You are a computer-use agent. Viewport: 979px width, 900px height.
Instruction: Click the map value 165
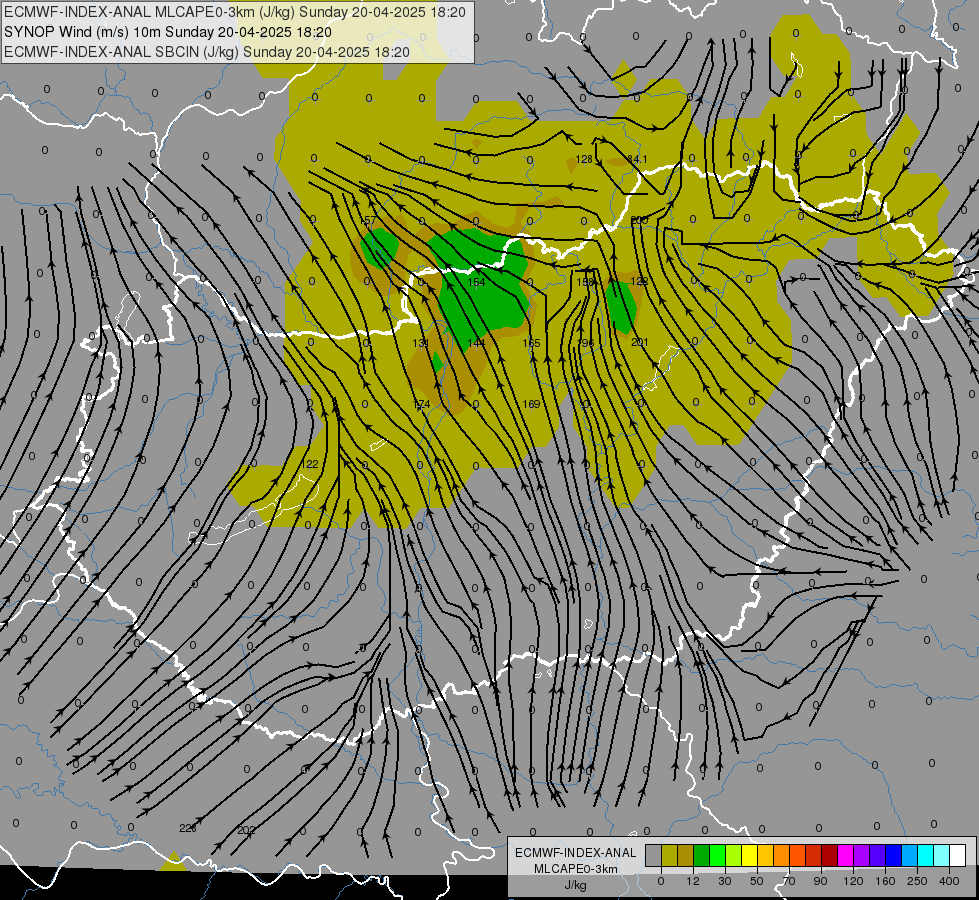pyautogui.click(x=531, y=343)
